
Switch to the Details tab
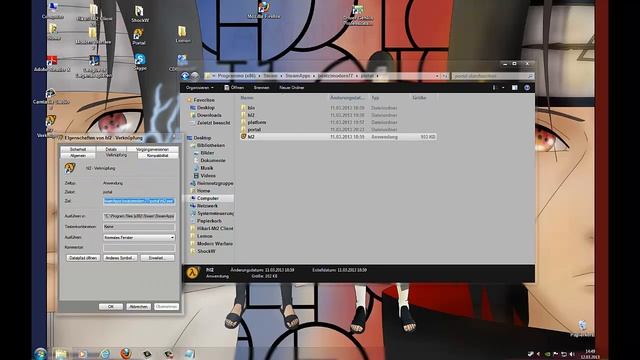pos(111,149)
